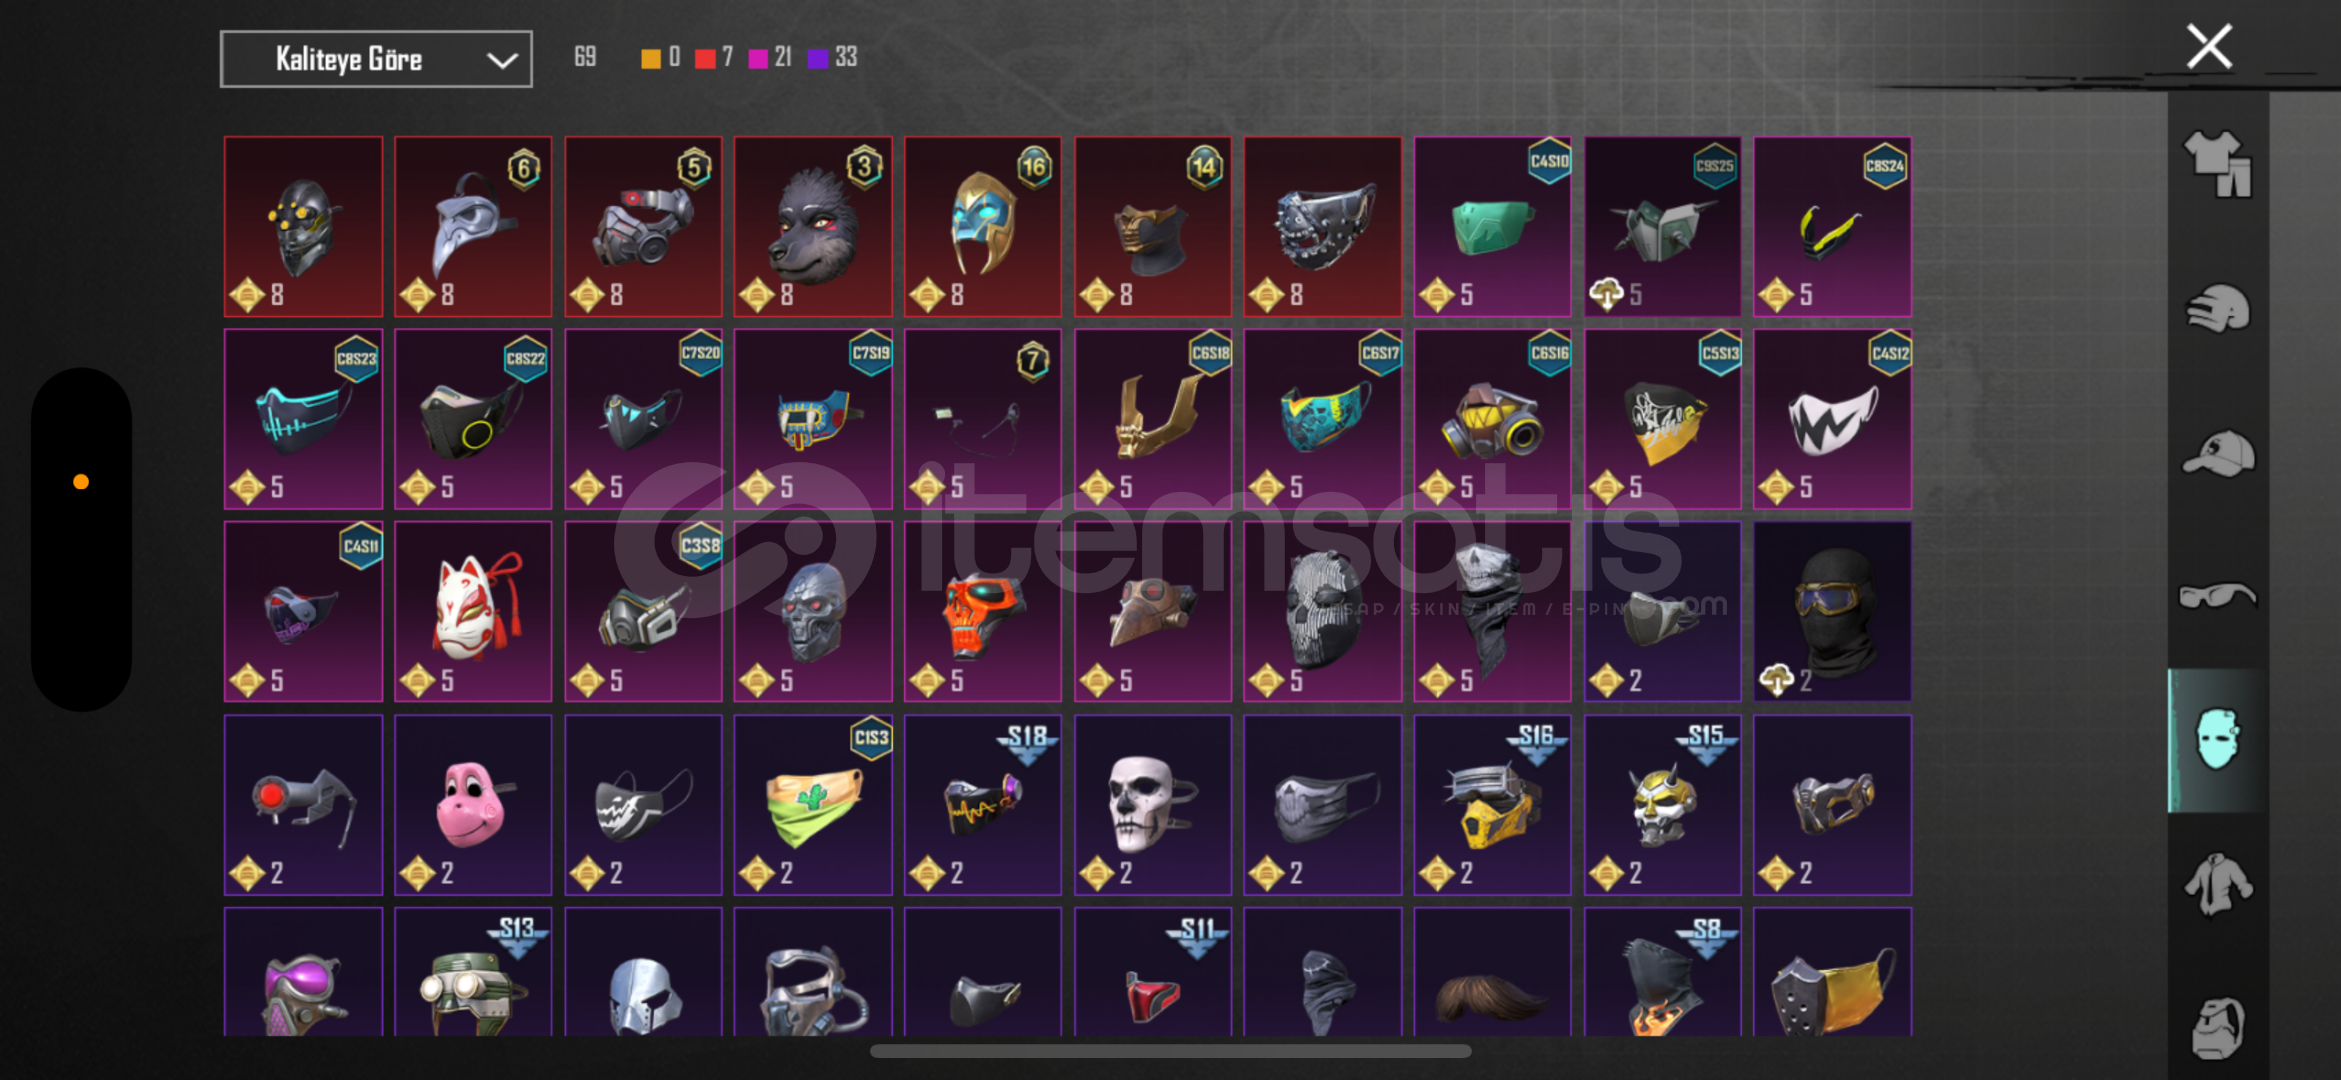Choose the pink dinosaur mask
The image size is (2341, 1080).
coord(473,805)
